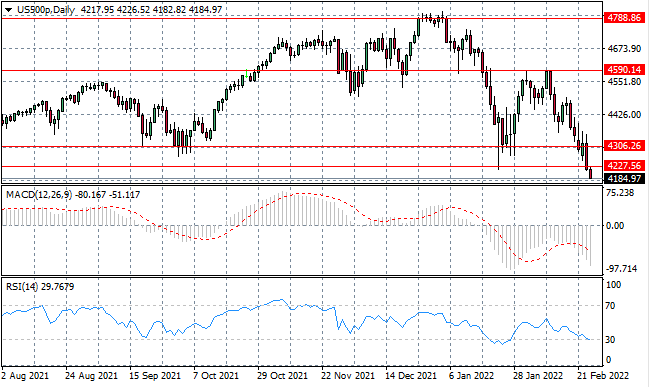Click the 2 Aug 2021 date label

click(25, 376)
